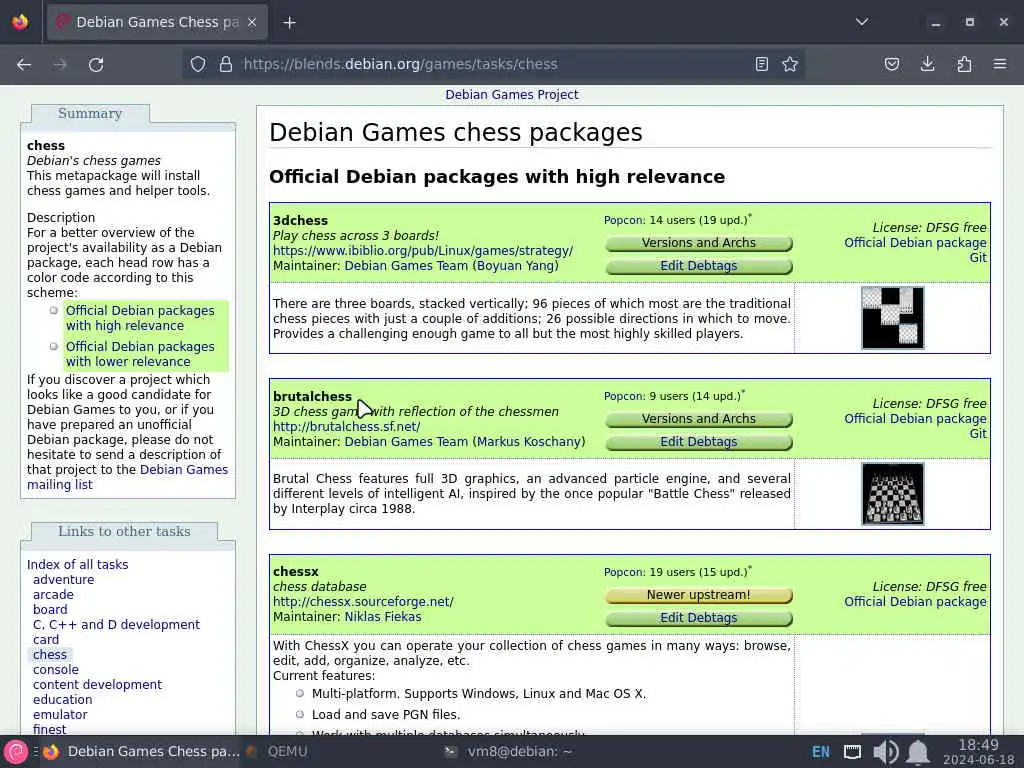The image size is (1024, 768).
Task: Open the Debian swirl start menu
Action: pos(15,752)
